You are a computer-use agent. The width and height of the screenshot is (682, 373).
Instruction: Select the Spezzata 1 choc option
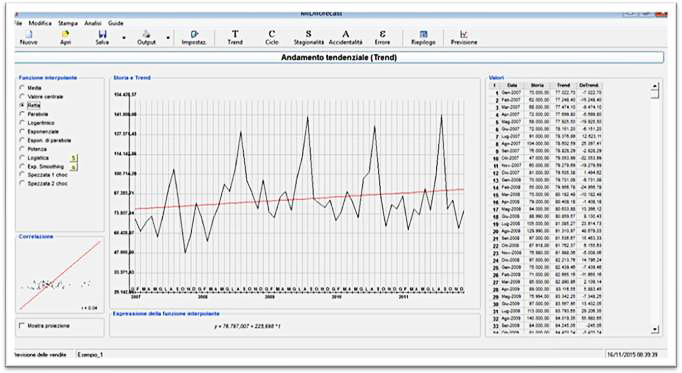point(22,175)
